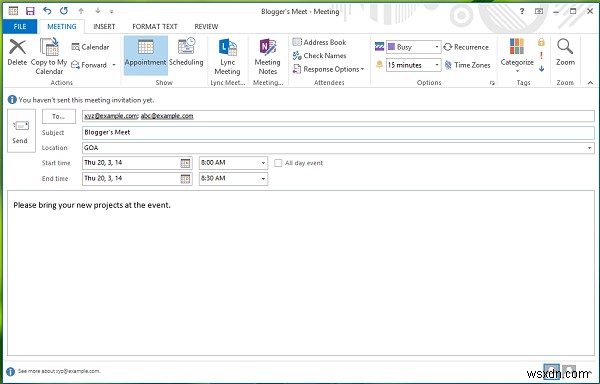This screenshot has height=384, width=600.
Task: Open the Categorize color menu
Action: point(517,56)
